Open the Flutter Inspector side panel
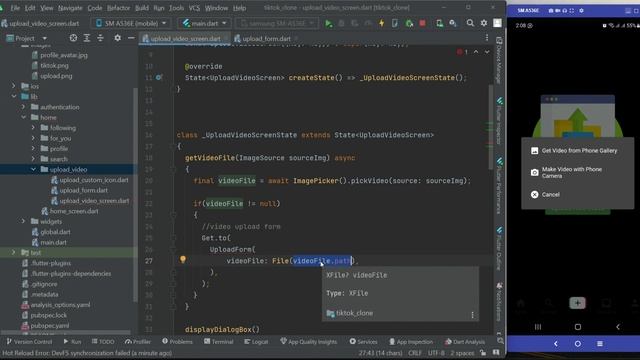This screenshot has width=640, height=360. coord(499,121)
